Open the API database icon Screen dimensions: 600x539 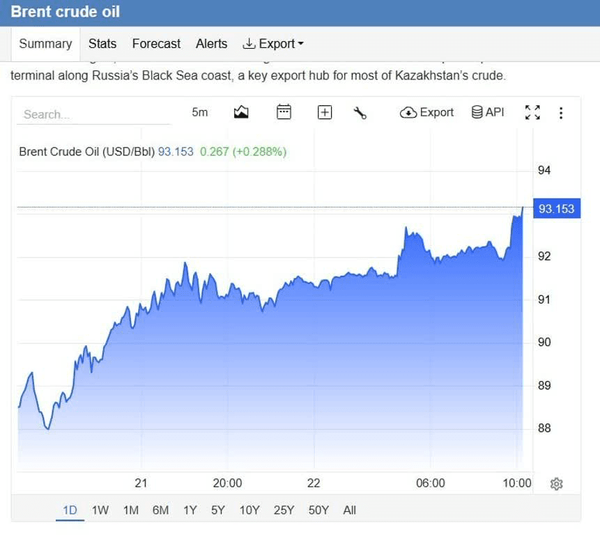[488, 112]
